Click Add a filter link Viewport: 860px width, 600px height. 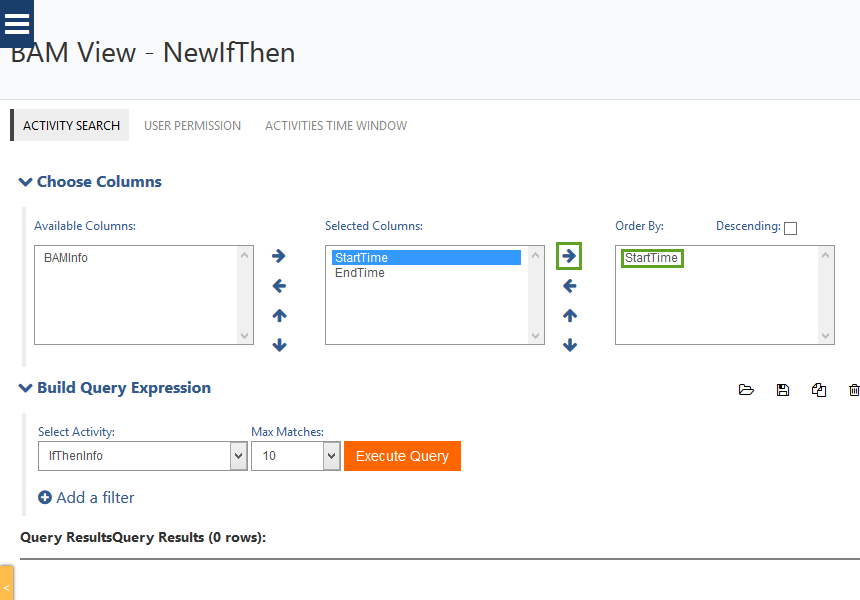coord(86,498)
